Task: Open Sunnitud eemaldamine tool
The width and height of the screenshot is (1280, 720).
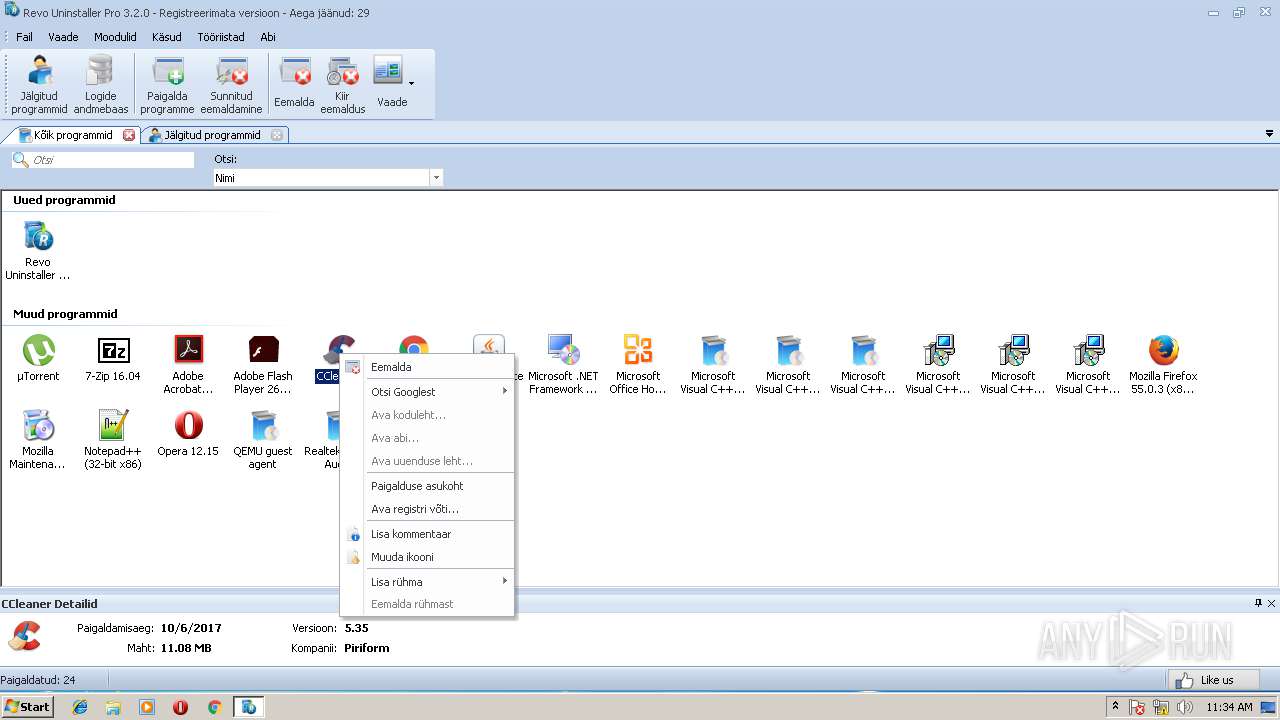Action: (231, 86)
